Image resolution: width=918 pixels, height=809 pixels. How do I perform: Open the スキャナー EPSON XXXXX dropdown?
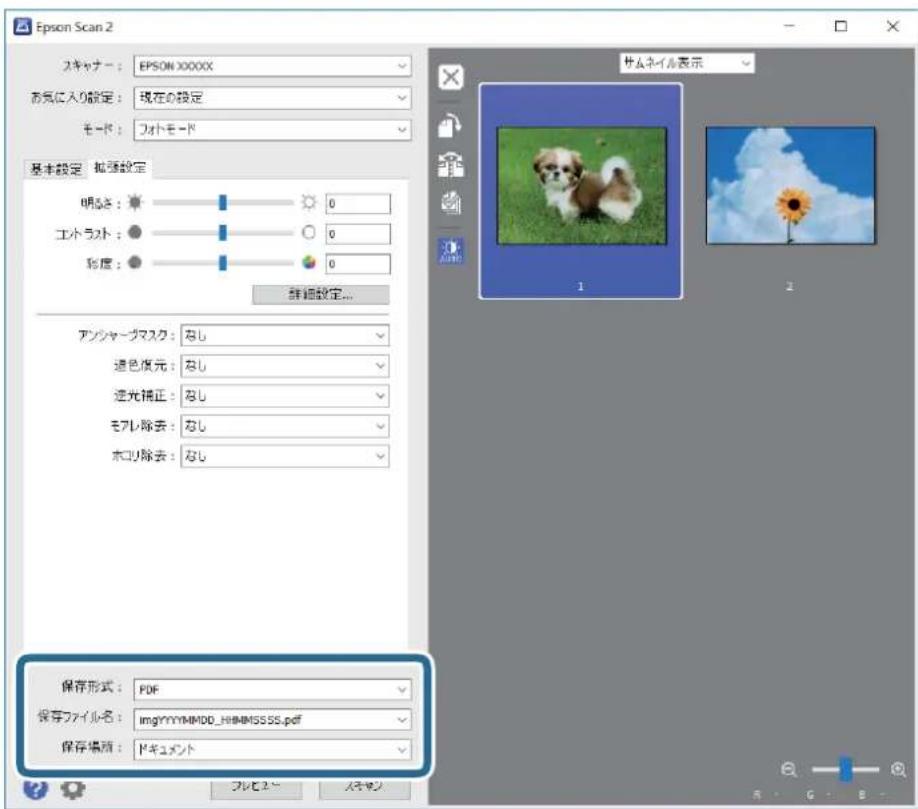pyautogui.click(x=272, y=66)
